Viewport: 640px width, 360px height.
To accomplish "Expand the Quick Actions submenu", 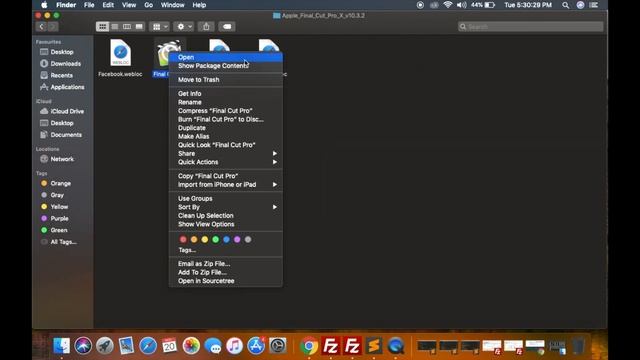I will click(226, 162).
